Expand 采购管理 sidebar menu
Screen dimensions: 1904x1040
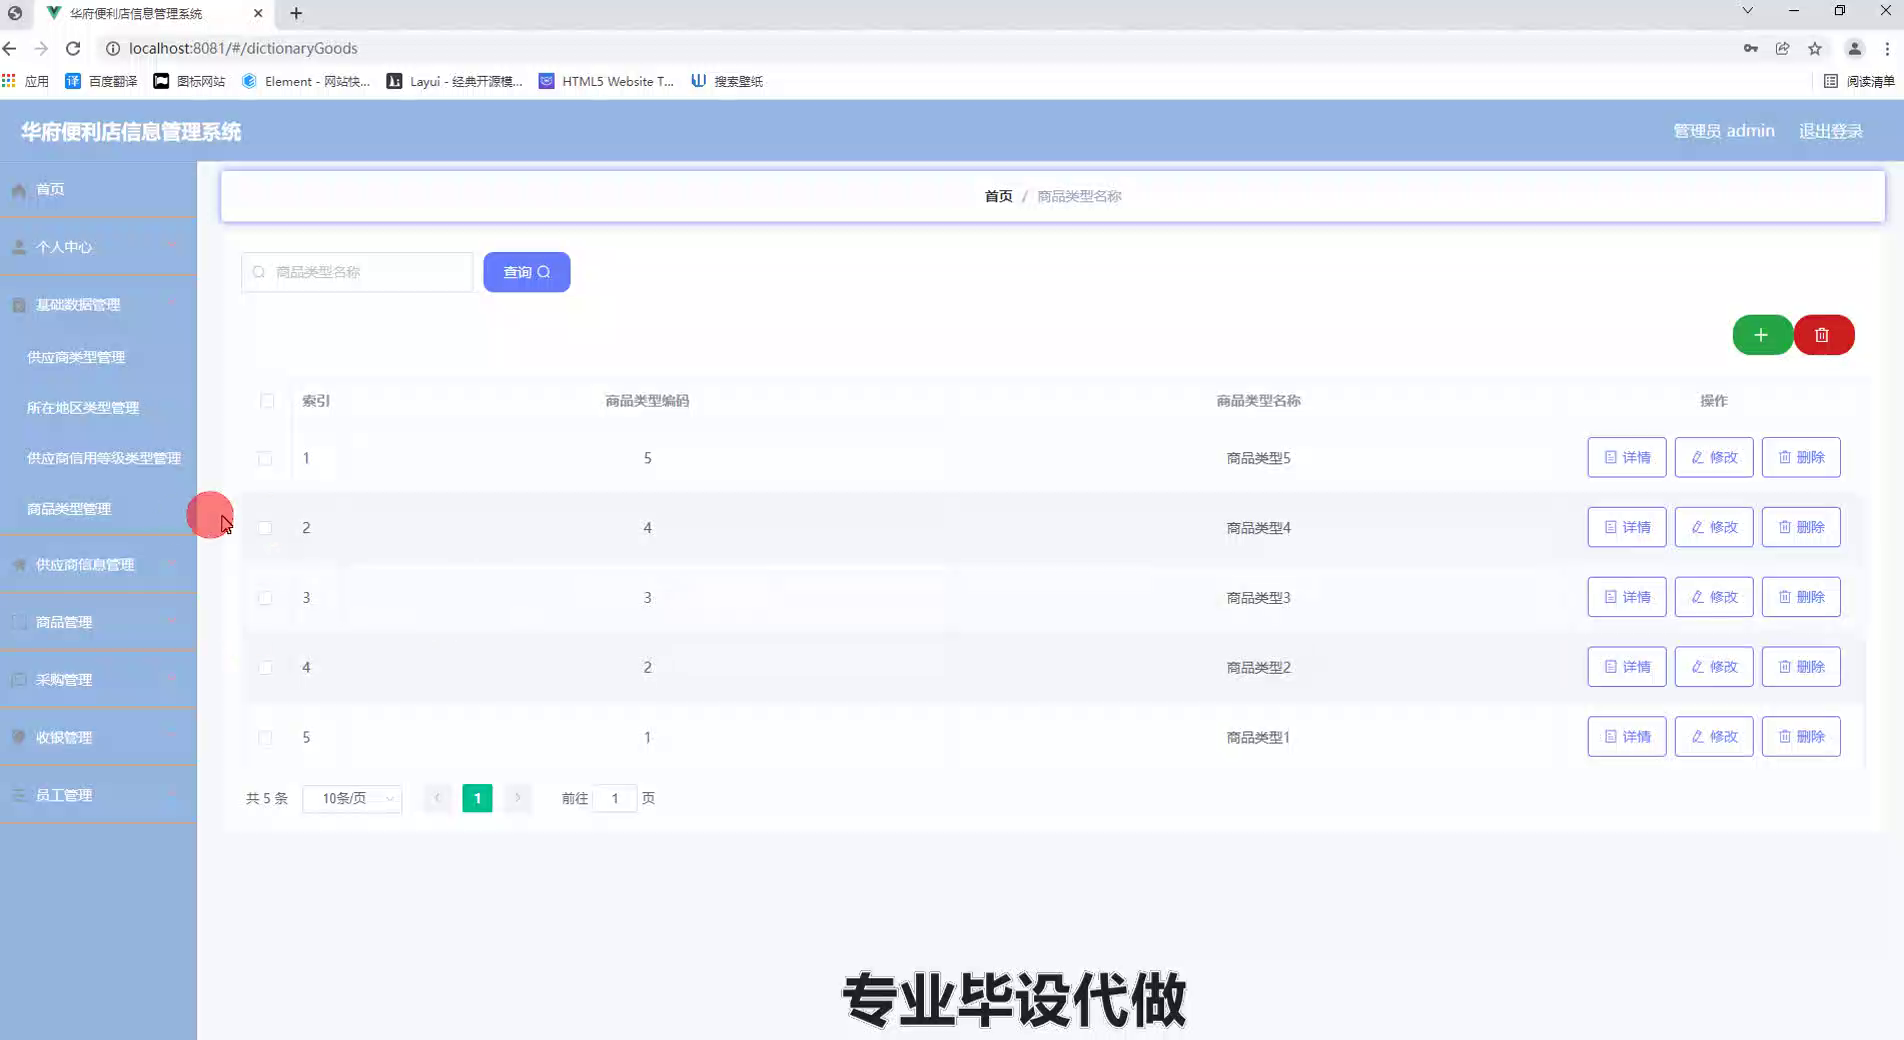click(x=98, y=680)
